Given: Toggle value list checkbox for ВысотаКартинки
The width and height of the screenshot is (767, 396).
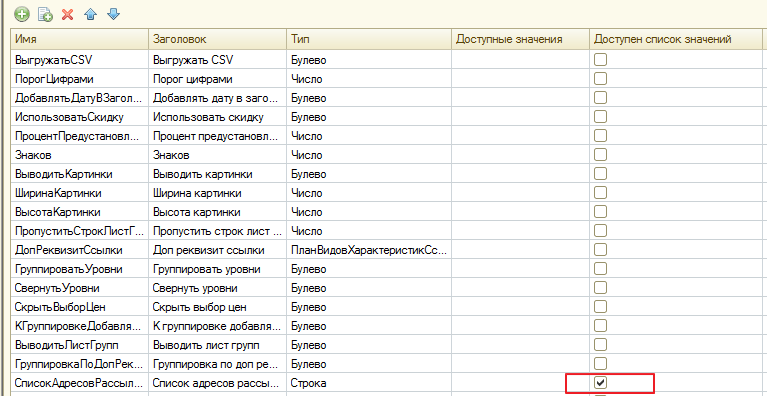Looking at the screenshot, I should tap(600, 212).
